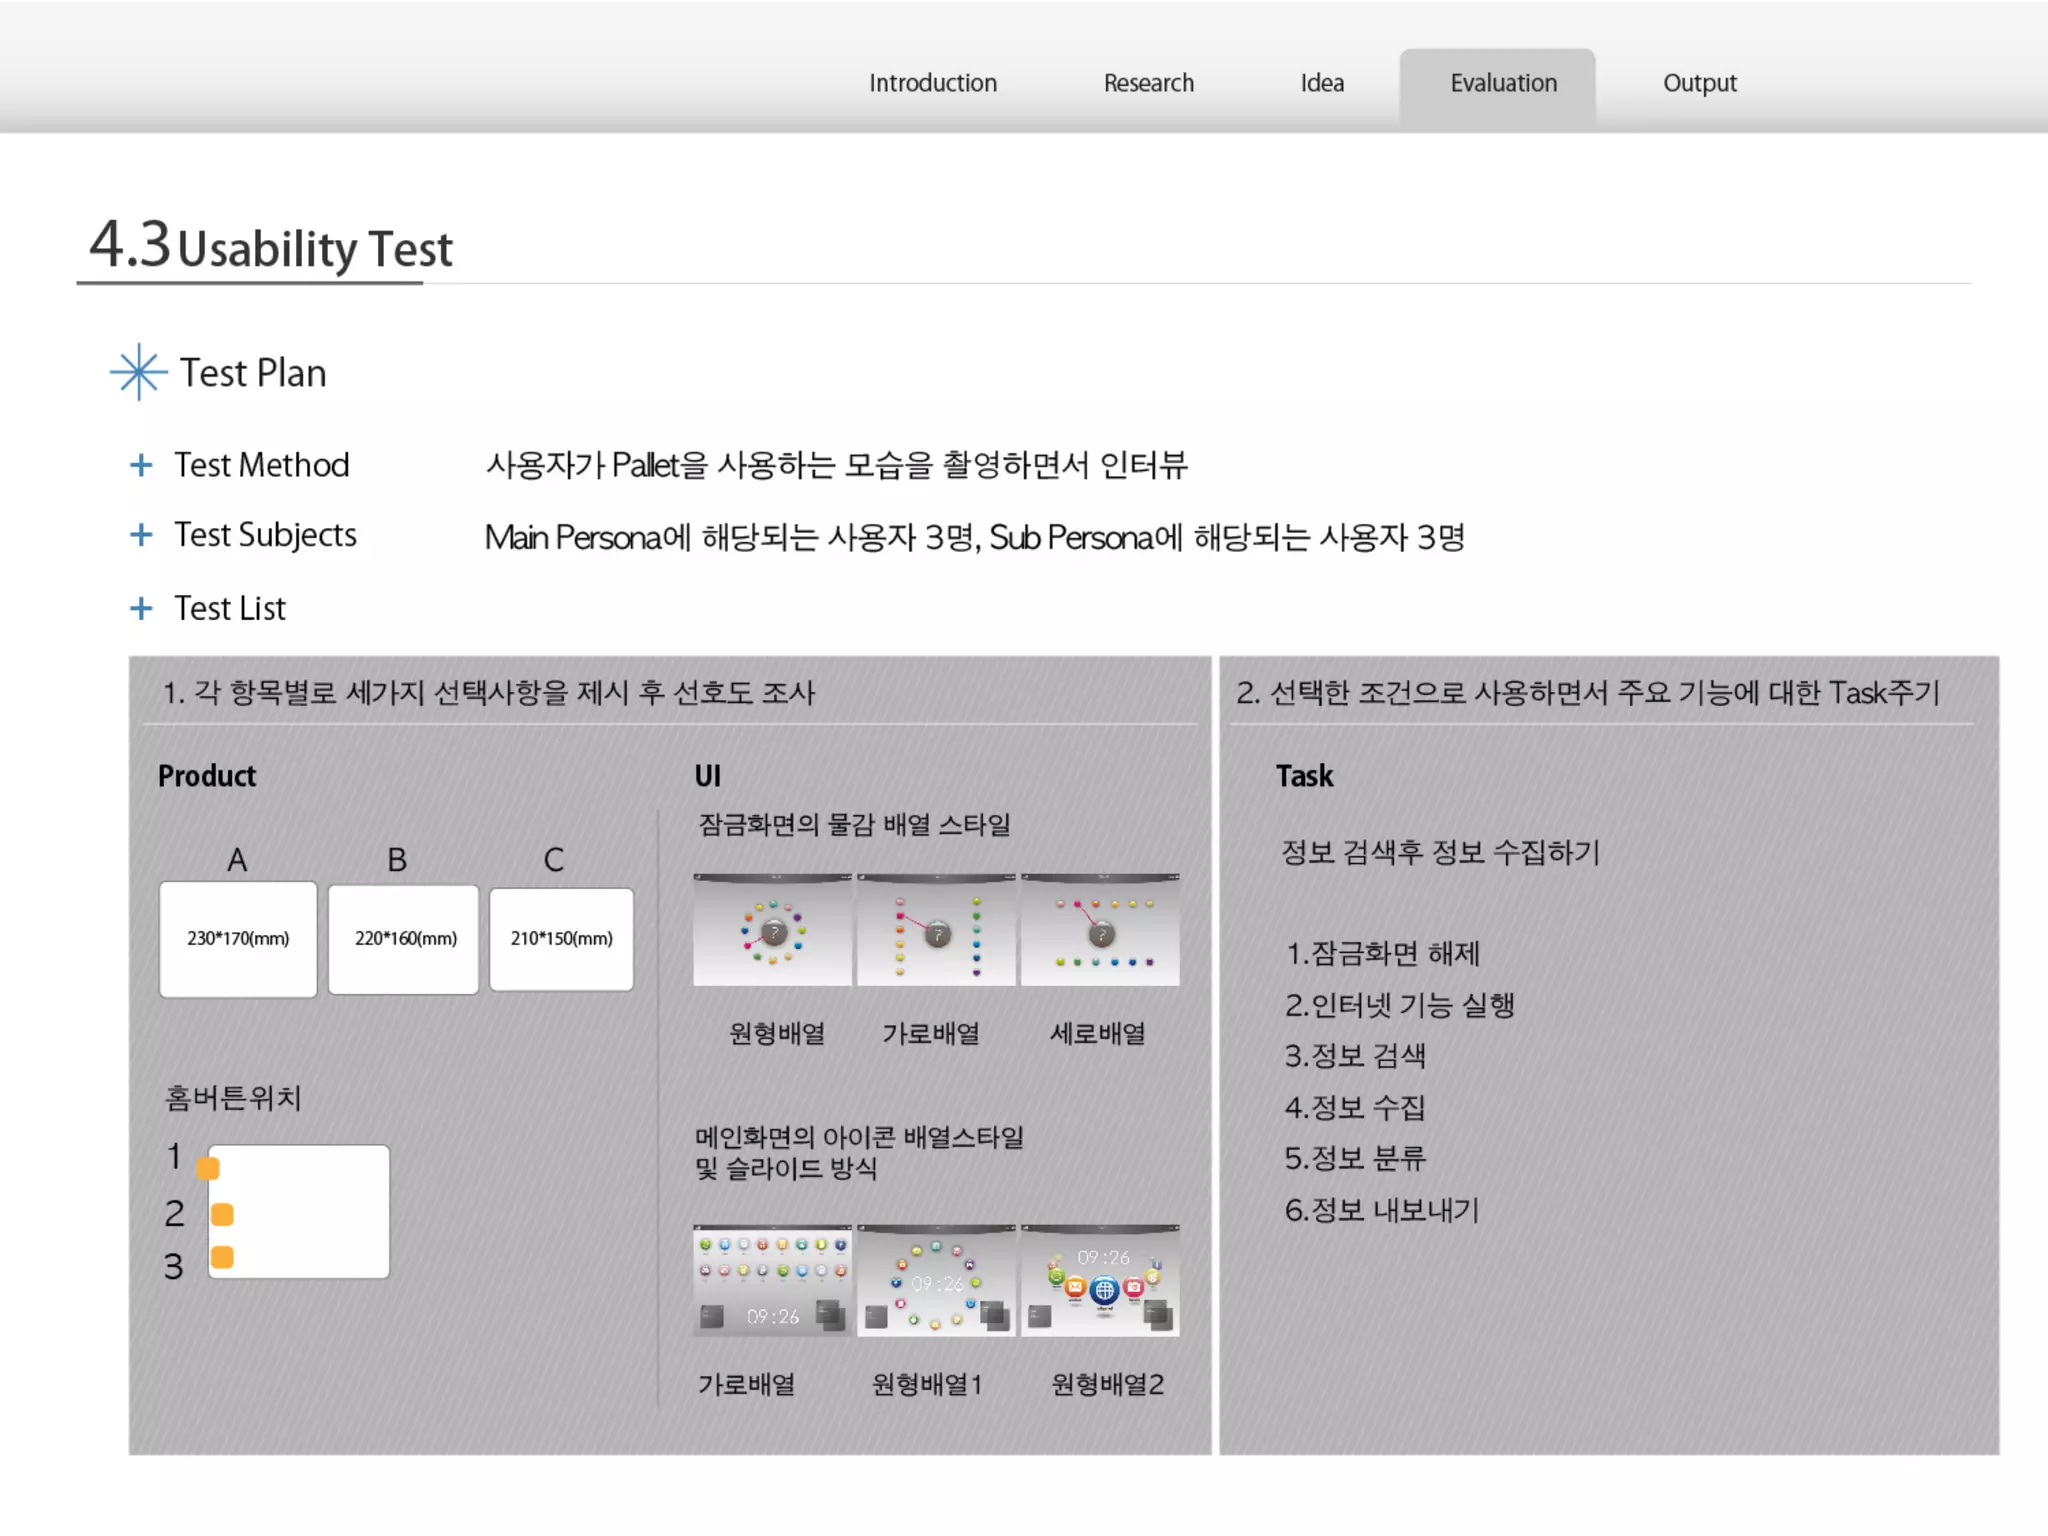Open the Introduction tab
This screenshot has height=1536, width=2048.
coord(932,83)
